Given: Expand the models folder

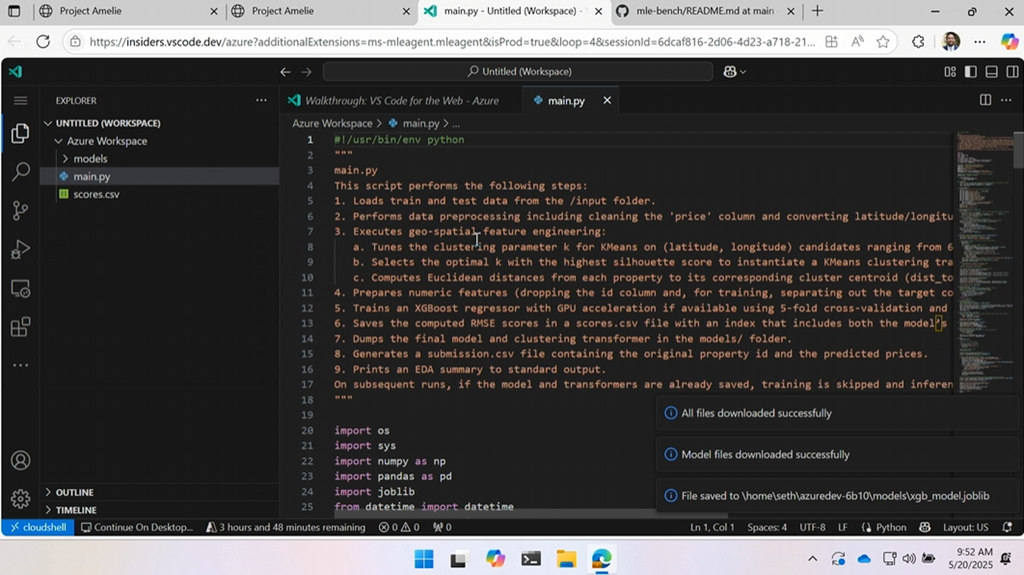Looking at the screenshot, I should coord(90,159).
